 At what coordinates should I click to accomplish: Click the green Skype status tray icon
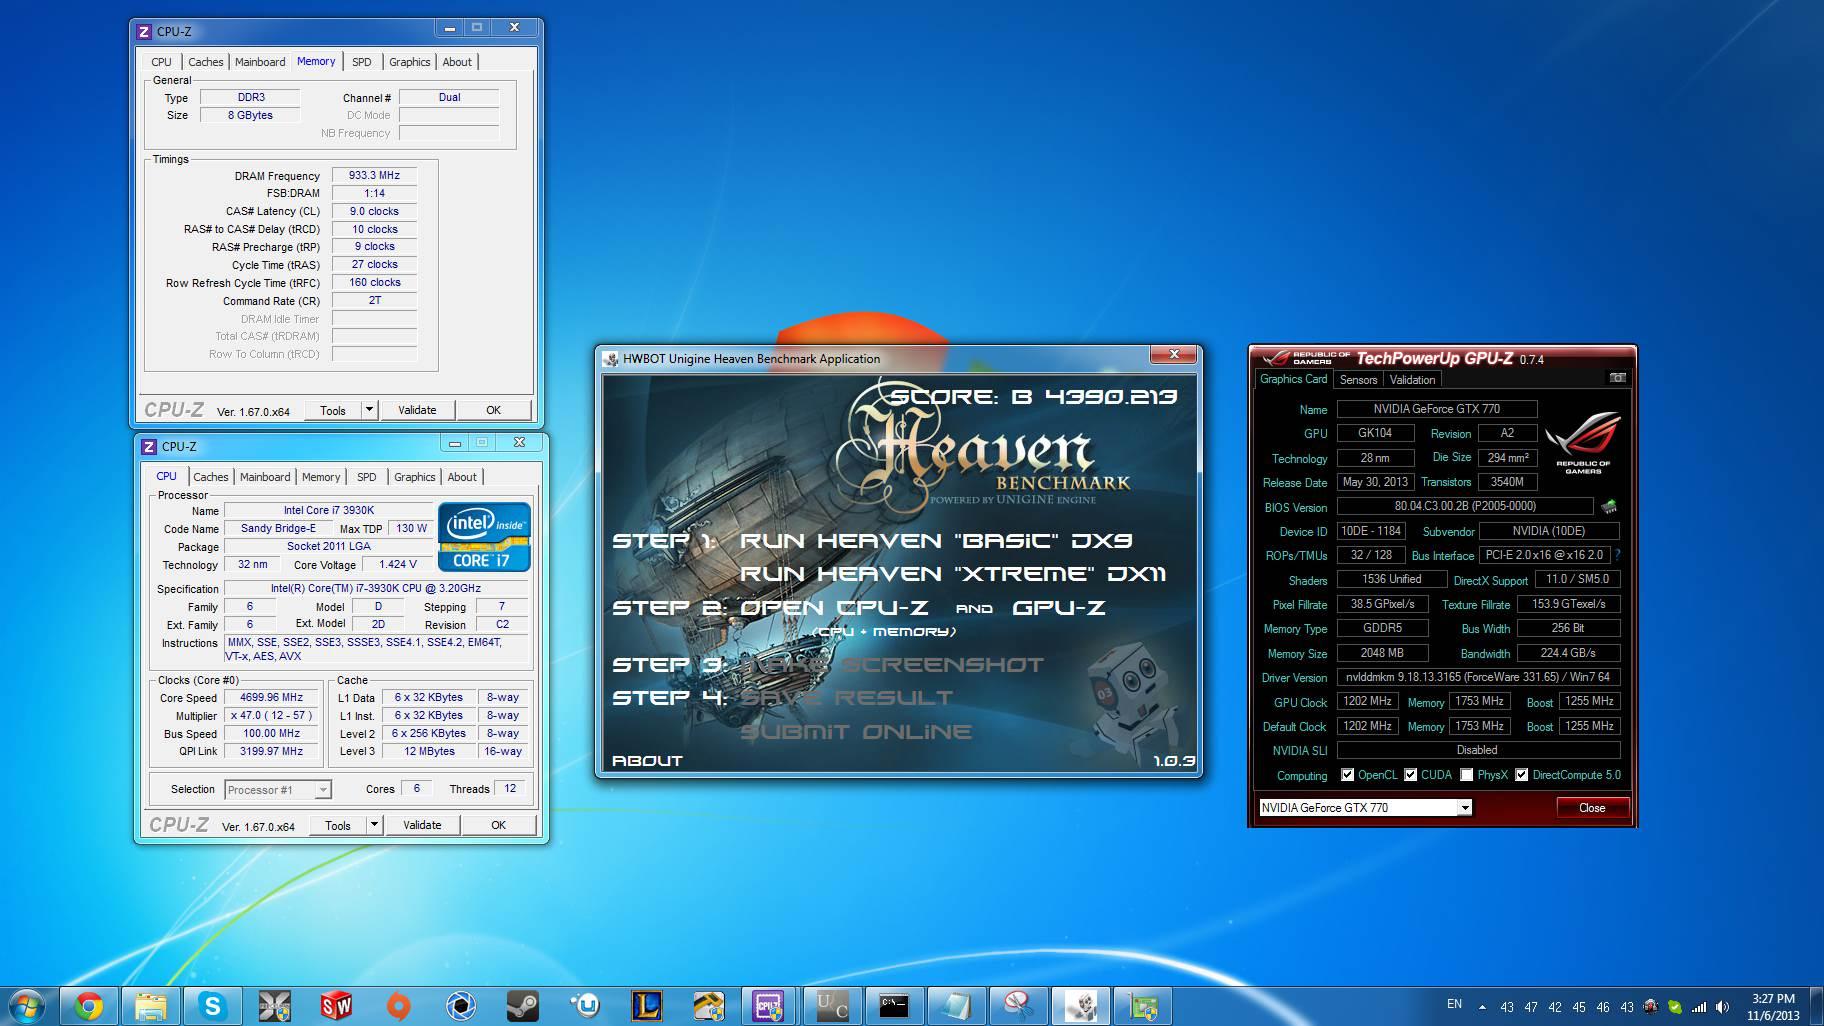1674,1006
